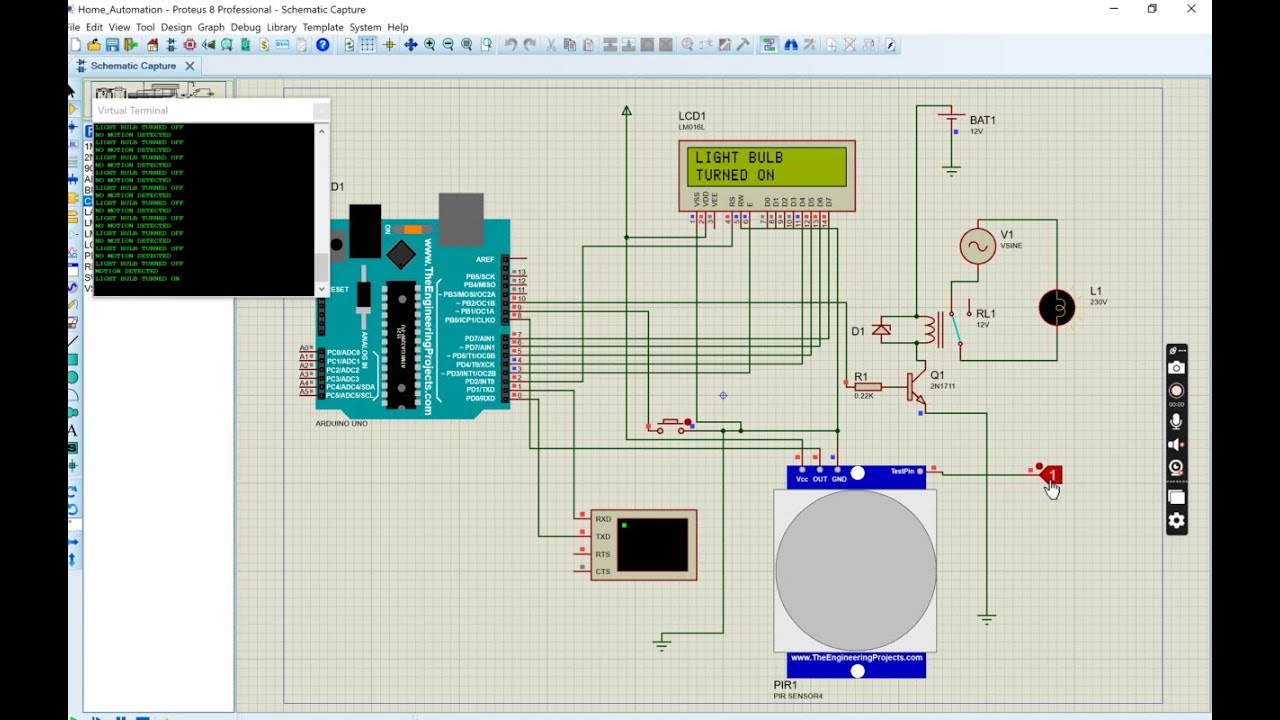Screen dimensions: 1280x720
Task: Select Junction Dot mode tool
Action: click(x=73, y=126)
